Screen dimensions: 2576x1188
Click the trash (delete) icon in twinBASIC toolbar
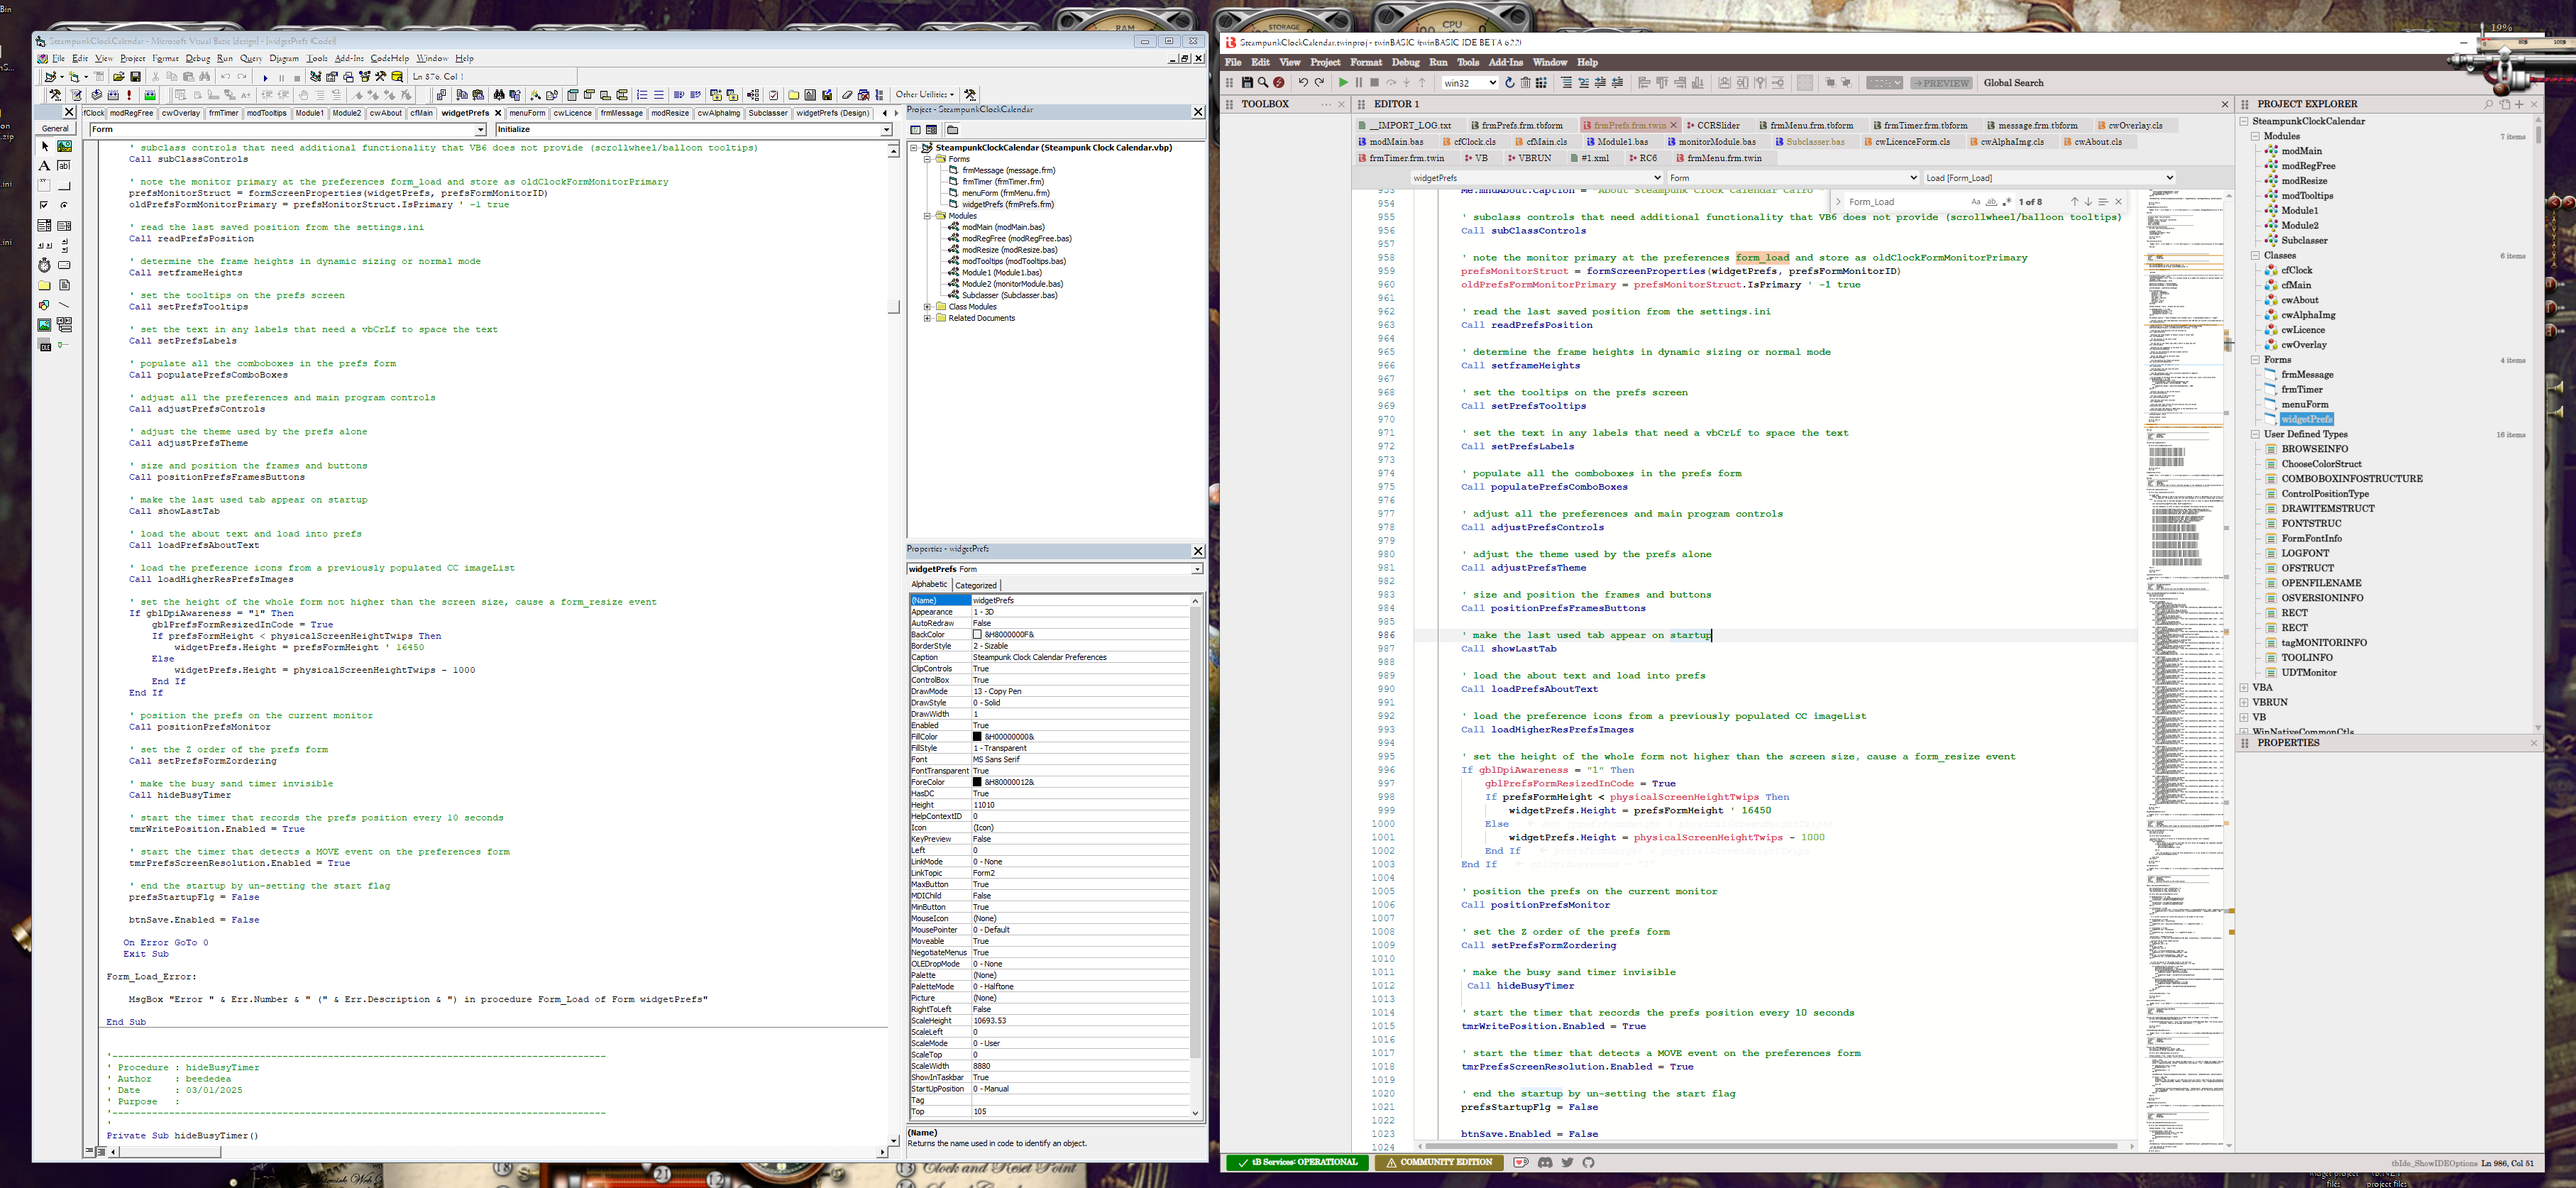1526,83
